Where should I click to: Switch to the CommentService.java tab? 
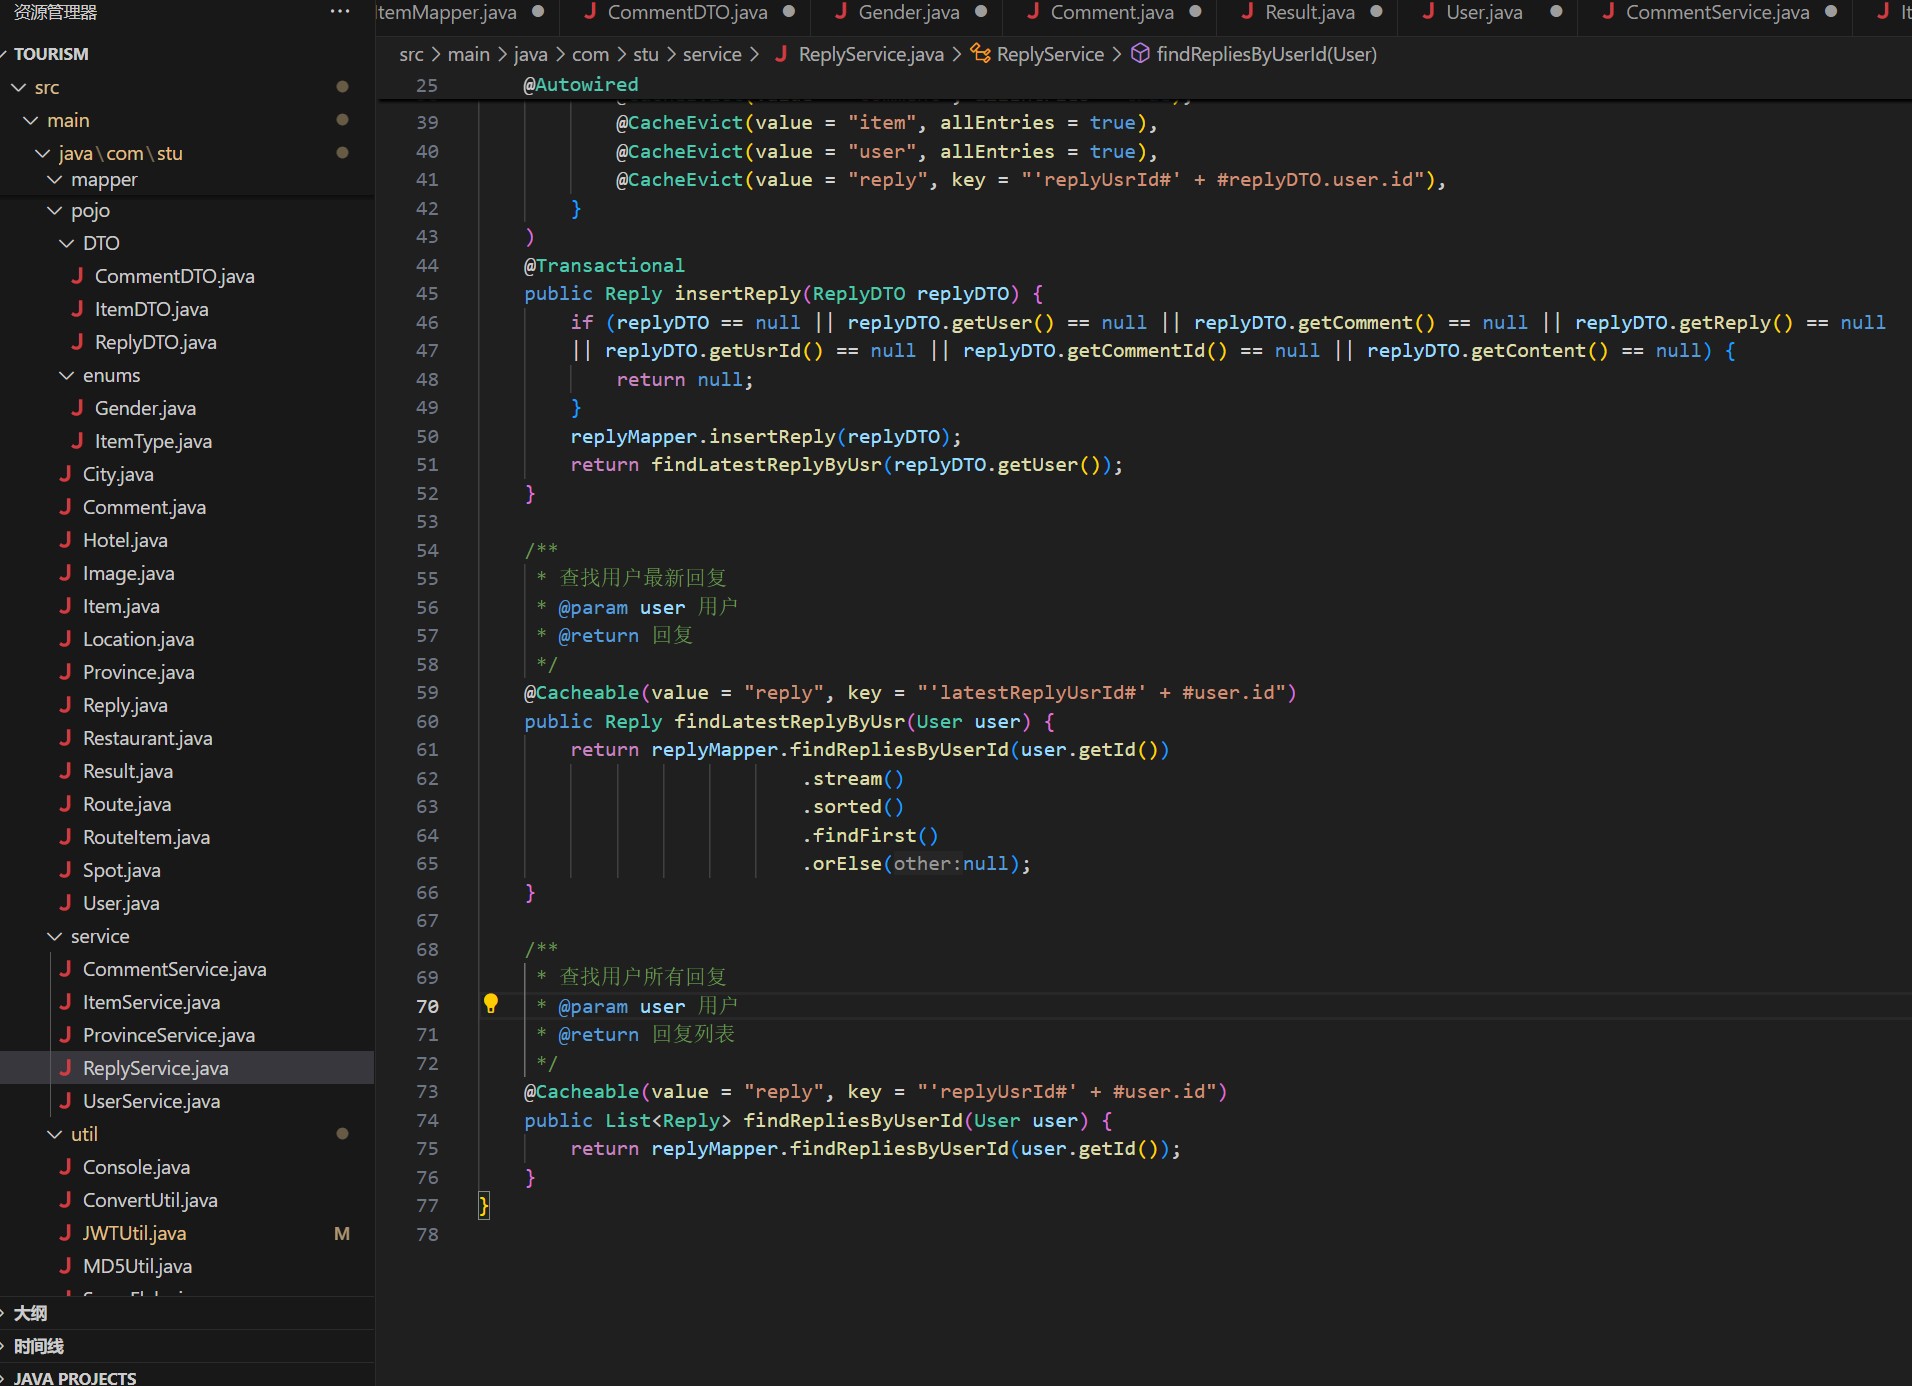(1717, 12)
